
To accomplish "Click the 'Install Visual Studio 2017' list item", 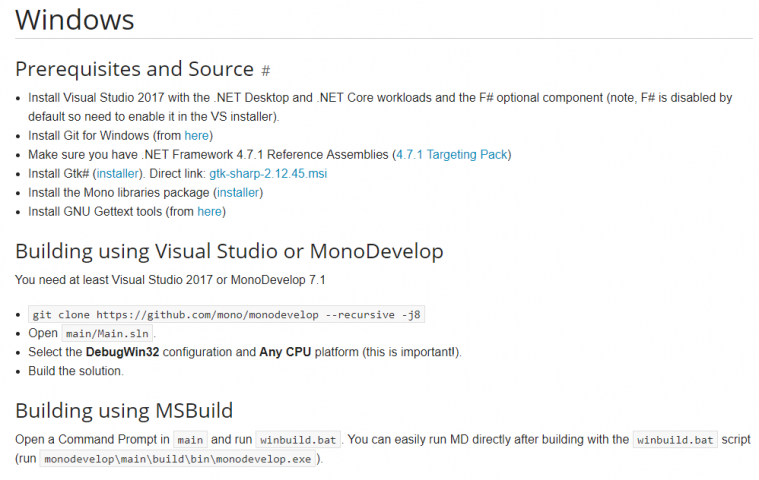I will click(380, 107).
